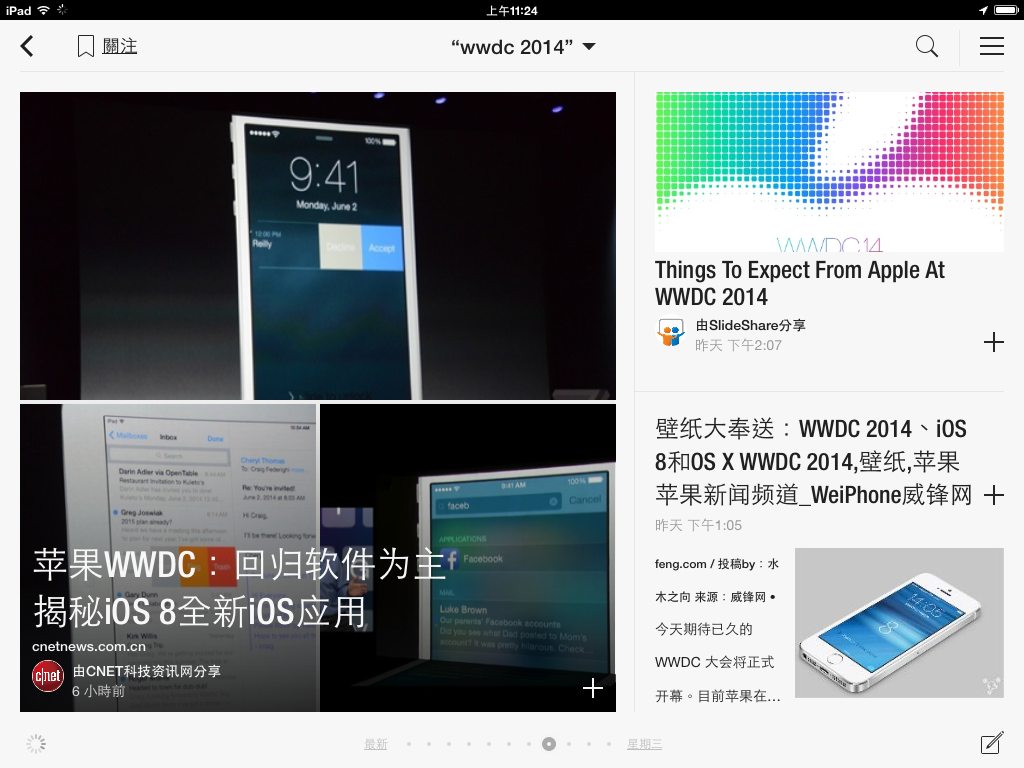Tap the bookmark follow icon
The width and height of the screenshot is (1024, 768).
tap(86, 46)
